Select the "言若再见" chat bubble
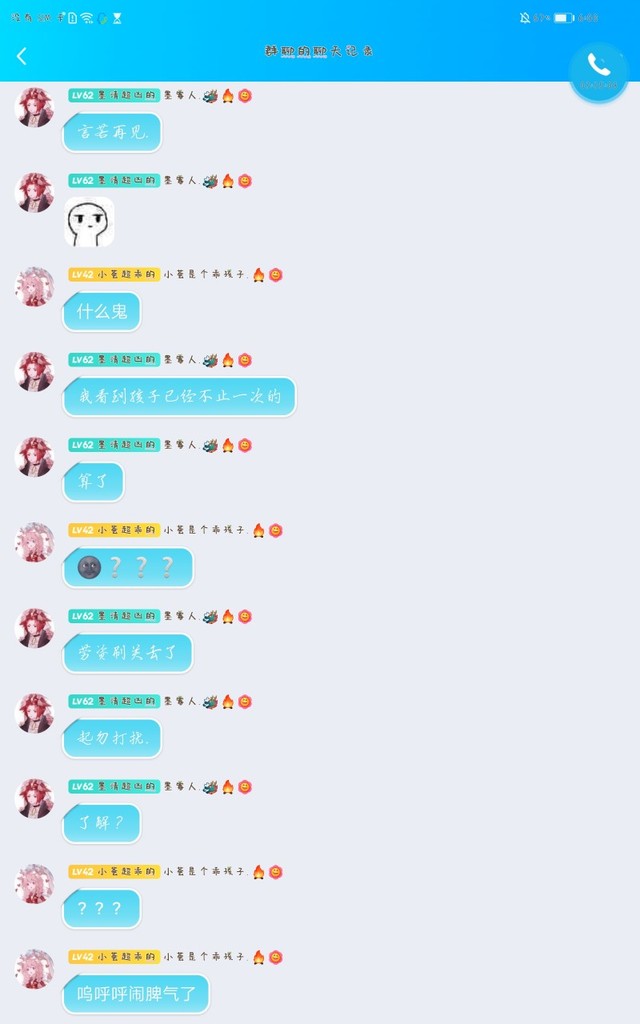The width and height of the screenshot is (640, 1024). (112, 133)
